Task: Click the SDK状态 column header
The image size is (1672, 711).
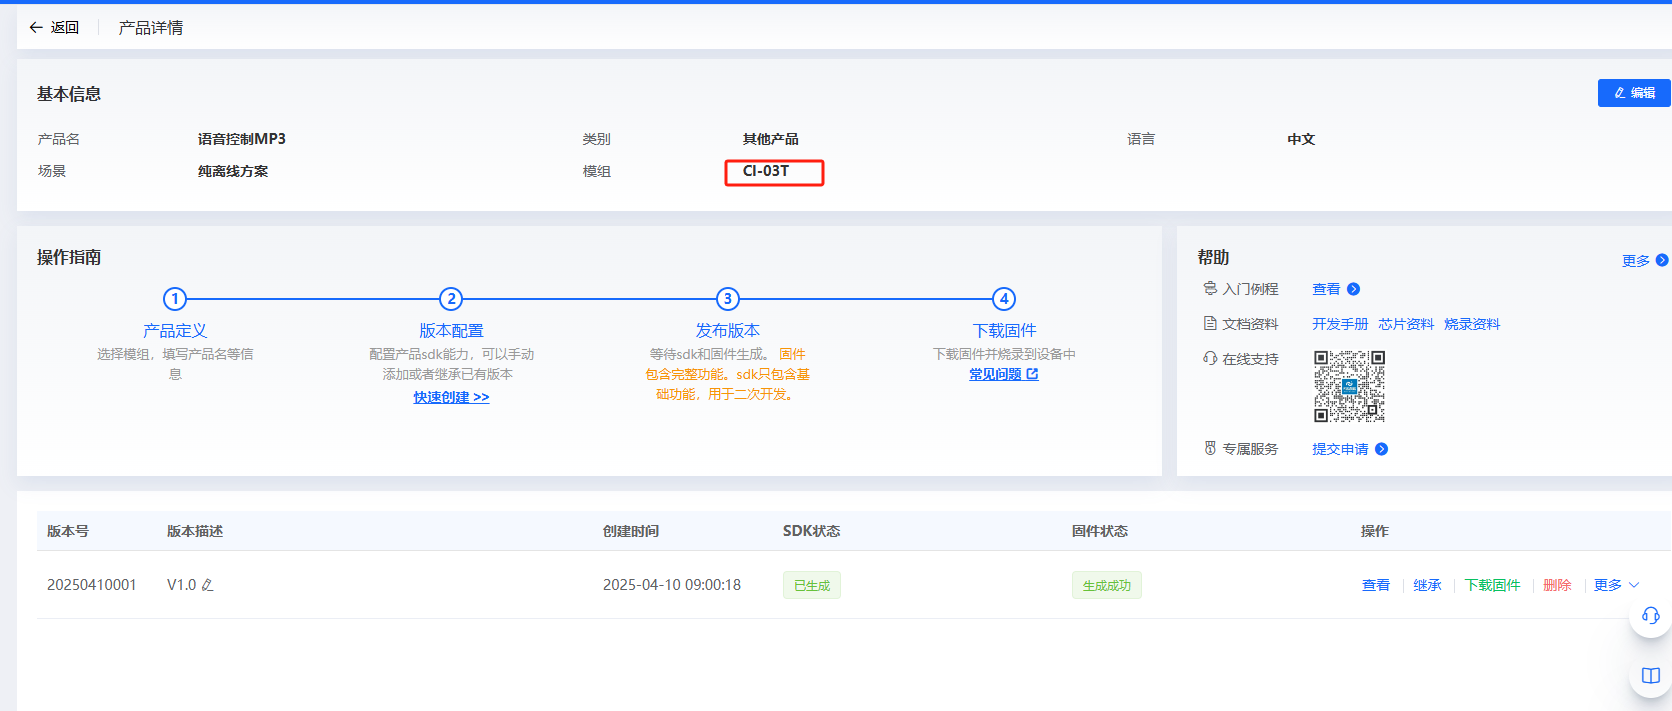Action: point(812,531)
